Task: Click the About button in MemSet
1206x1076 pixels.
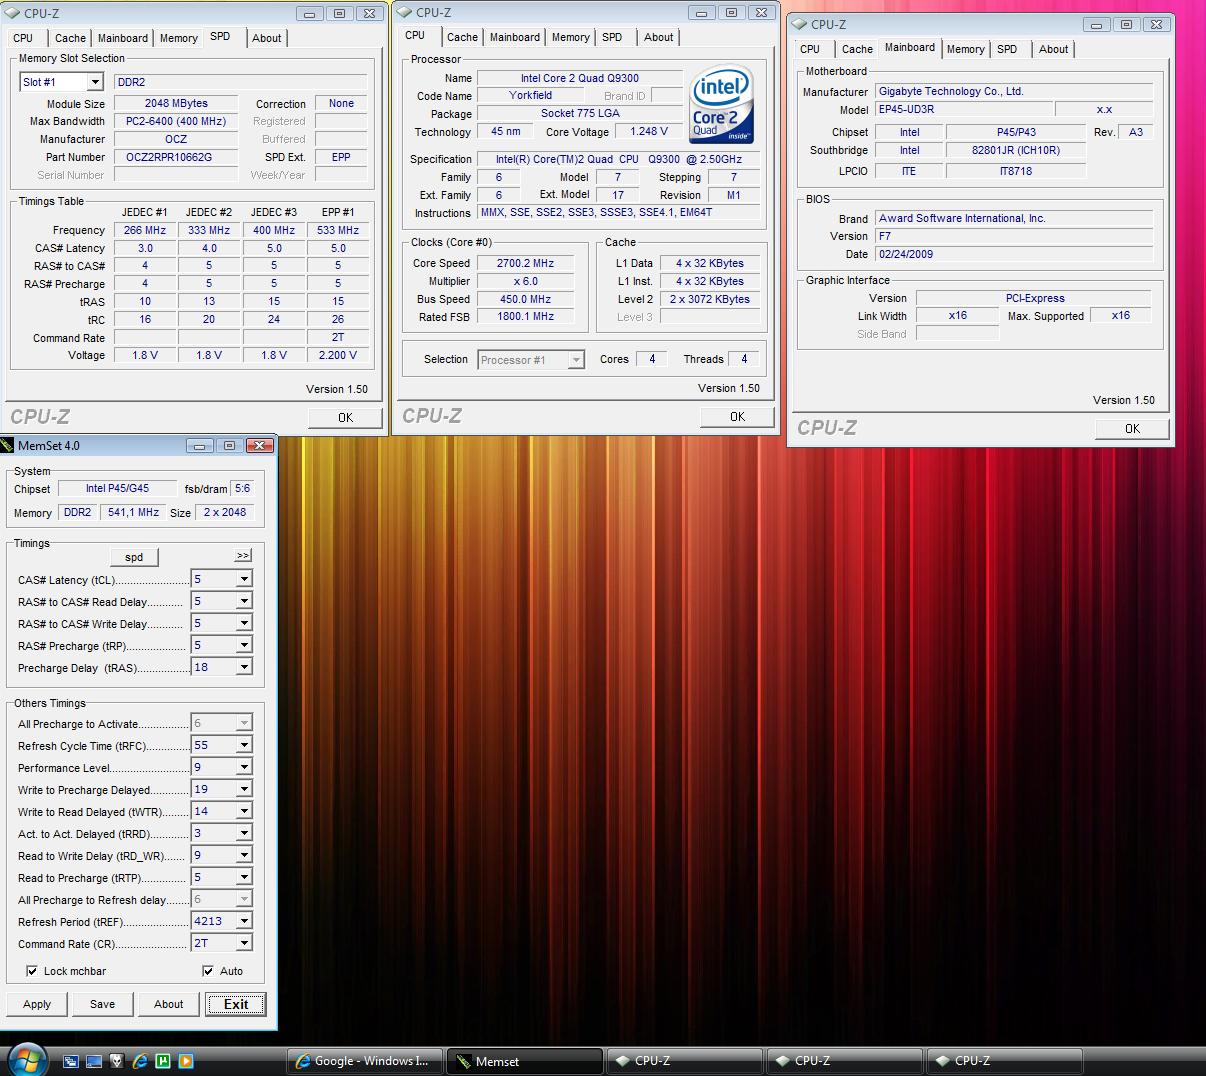Action: tap(168, 1004)
